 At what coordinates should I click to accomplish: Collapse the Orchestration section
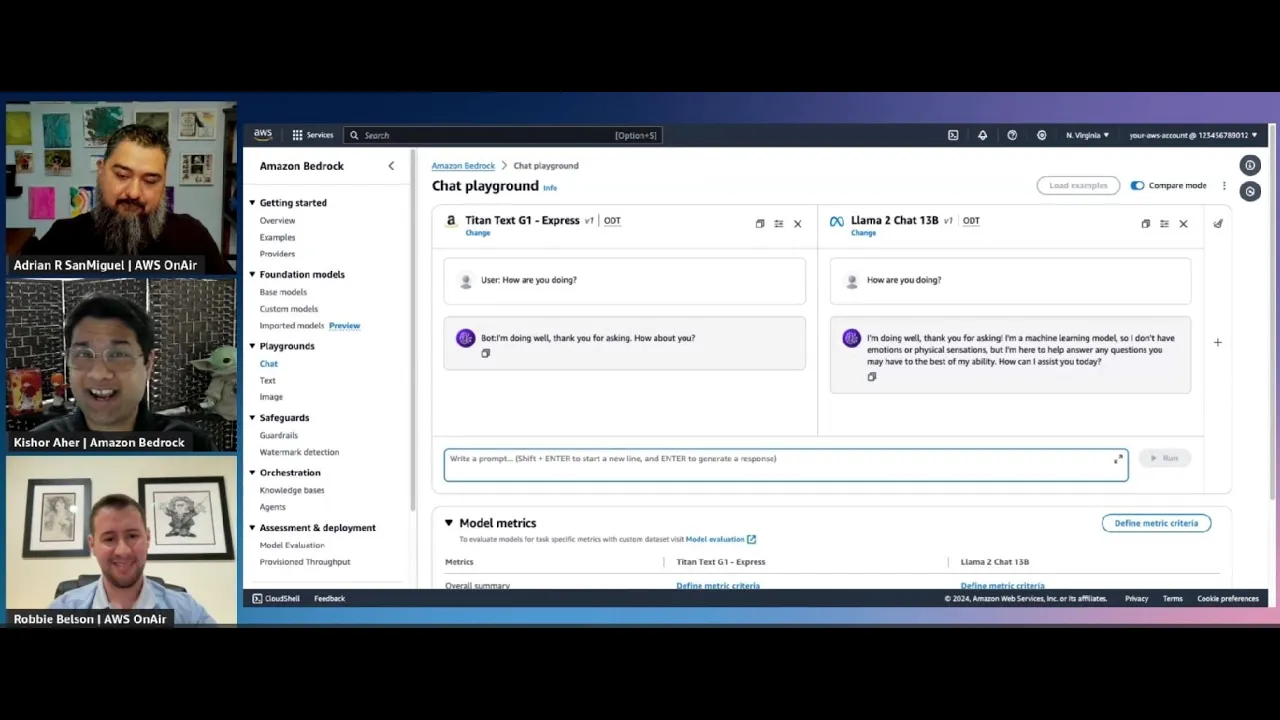252,472
